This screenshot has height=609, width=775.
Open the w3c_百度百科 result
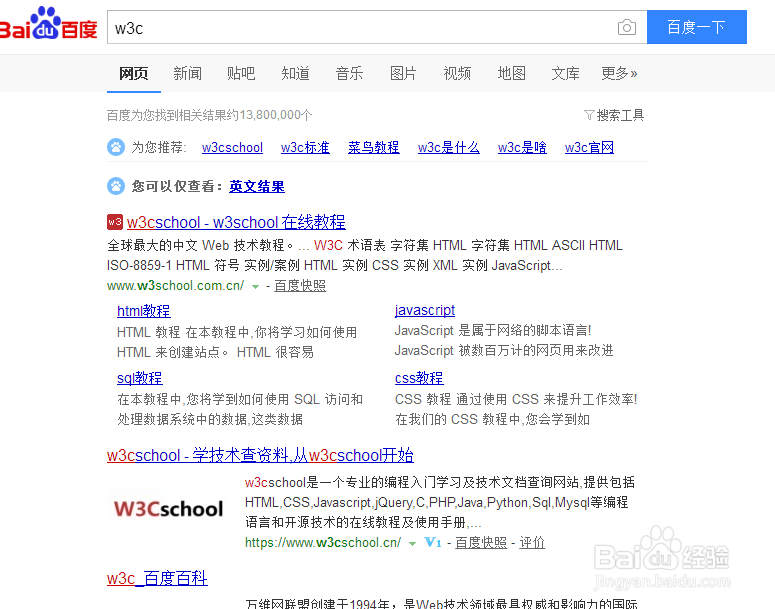157,578
